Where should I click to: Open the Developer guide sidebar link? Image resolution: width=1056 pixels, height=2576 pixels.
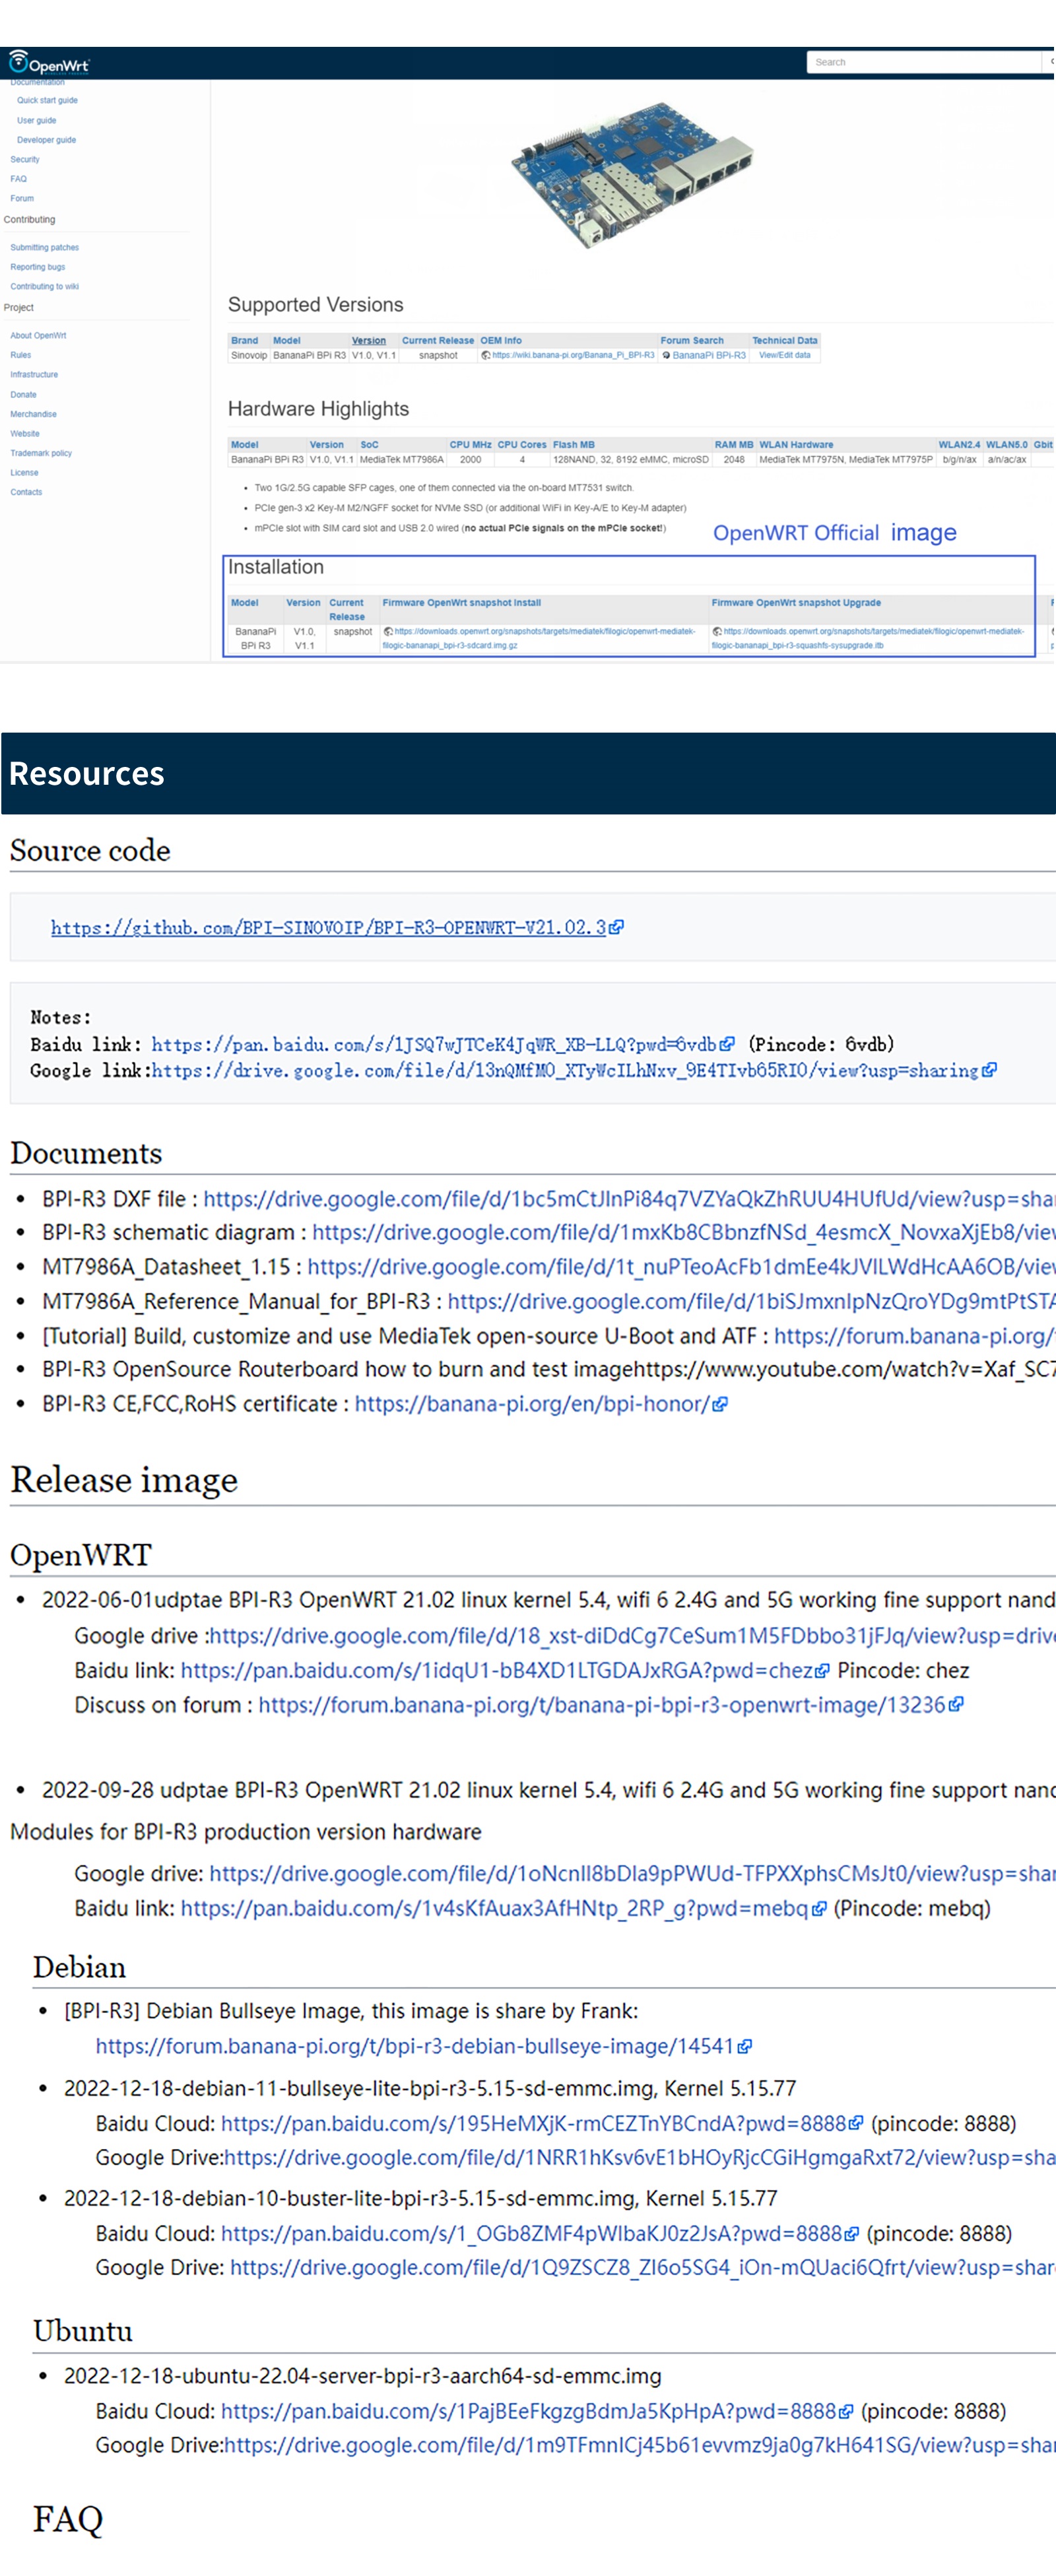[46, 140]
